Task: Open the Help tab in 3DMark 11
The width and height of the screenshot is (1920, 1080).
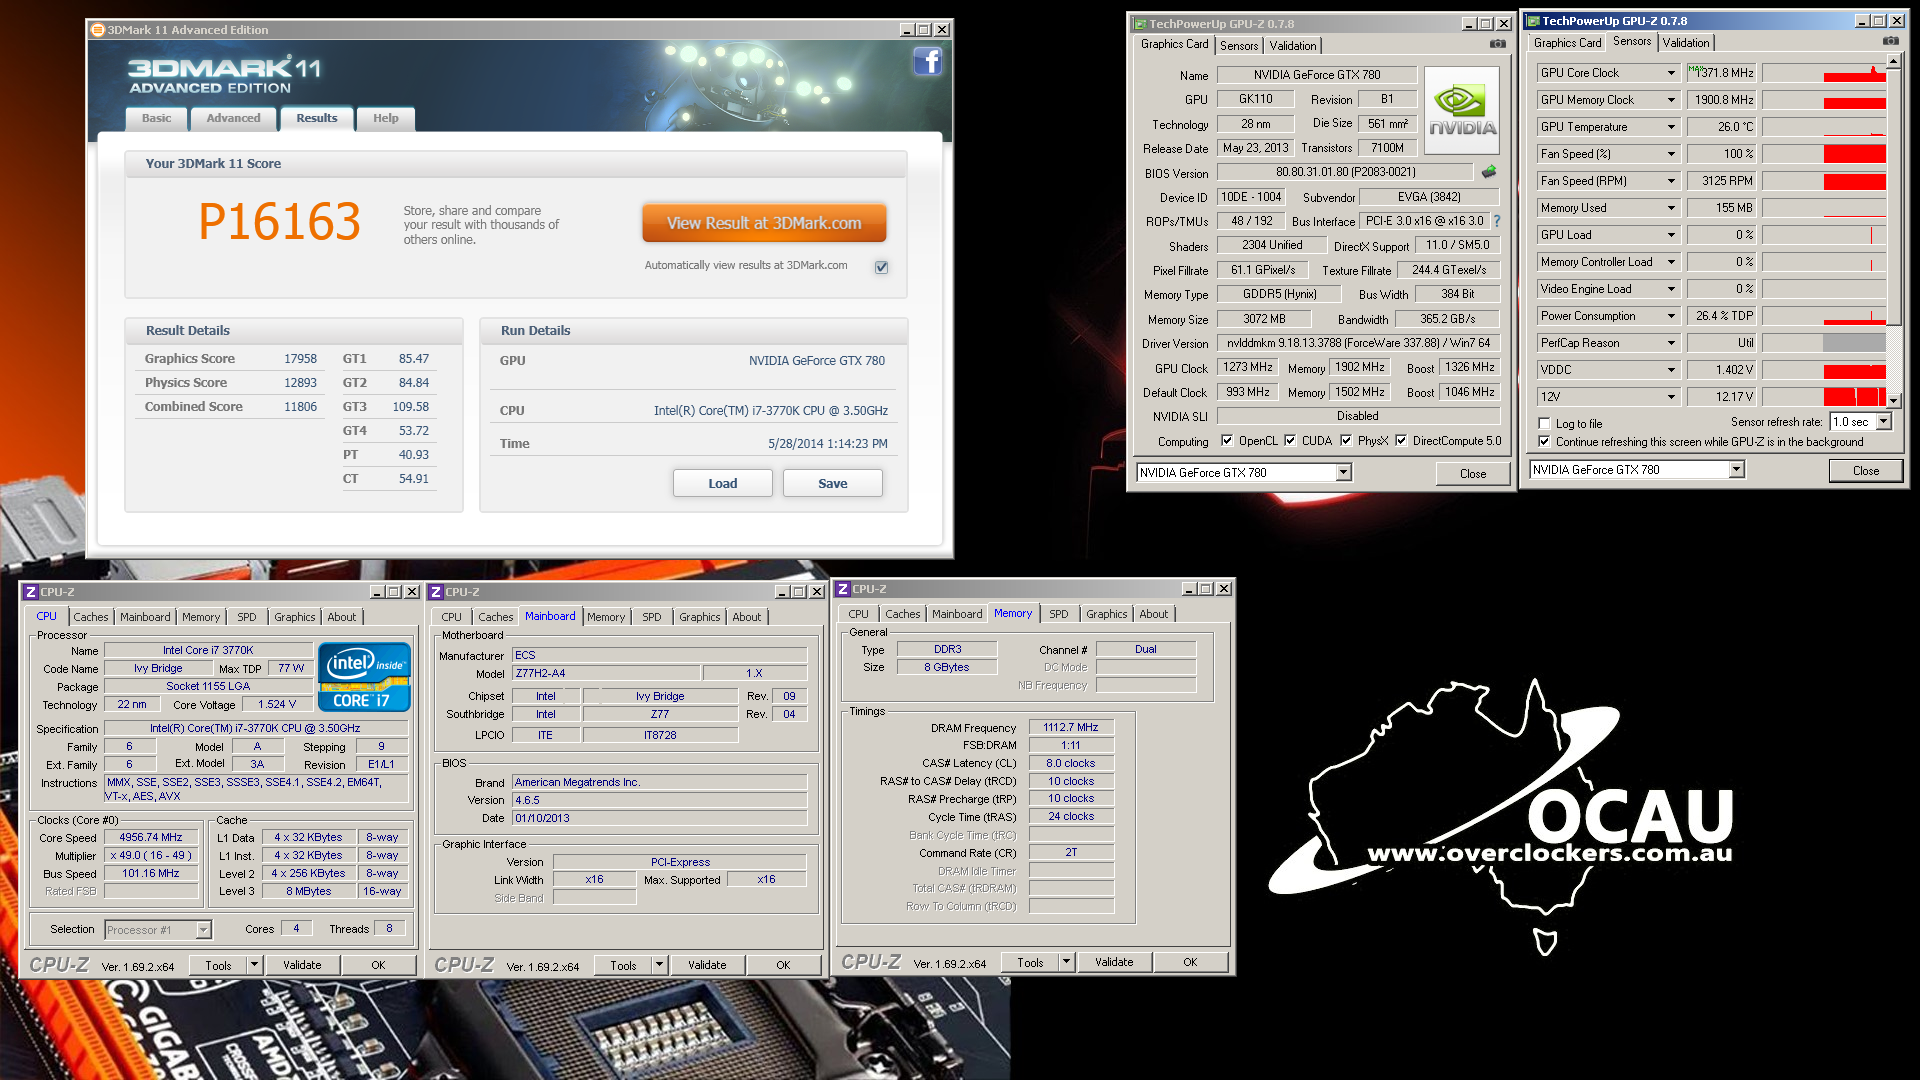Action: pyautogui.click(x=386, y=119)
